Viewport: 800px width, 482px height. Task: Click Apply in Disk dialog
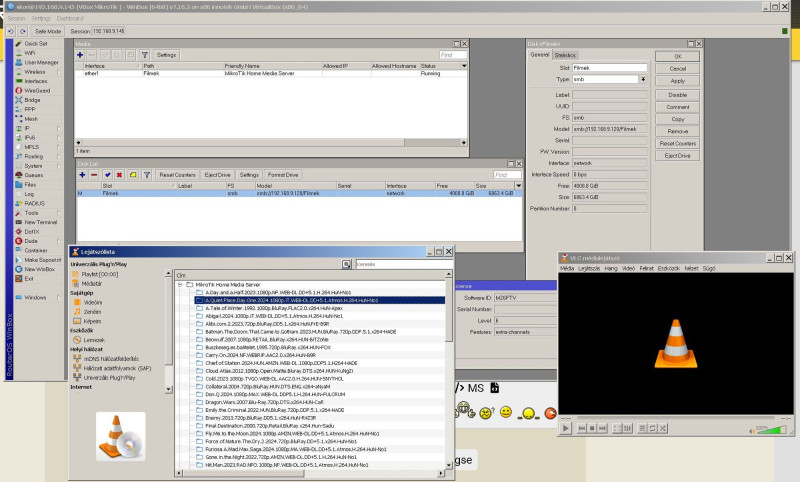click(x=678, y=81)
